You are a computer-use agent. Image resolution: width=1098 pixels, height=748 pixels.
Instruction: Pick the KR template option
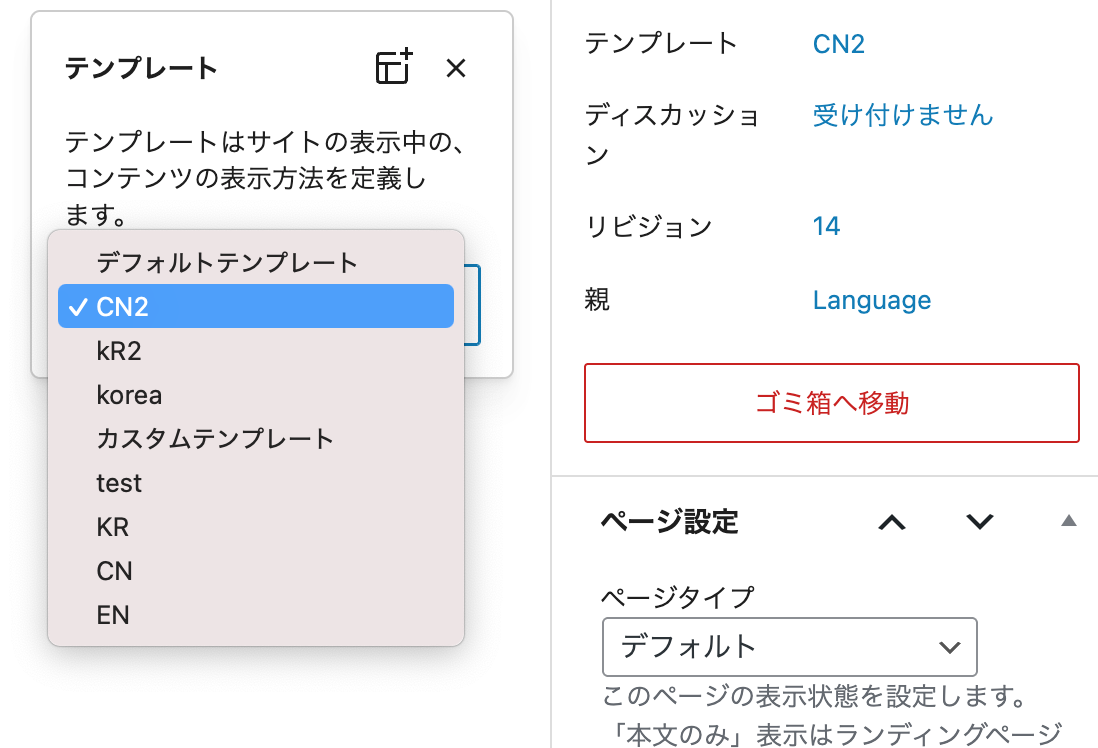113,527
